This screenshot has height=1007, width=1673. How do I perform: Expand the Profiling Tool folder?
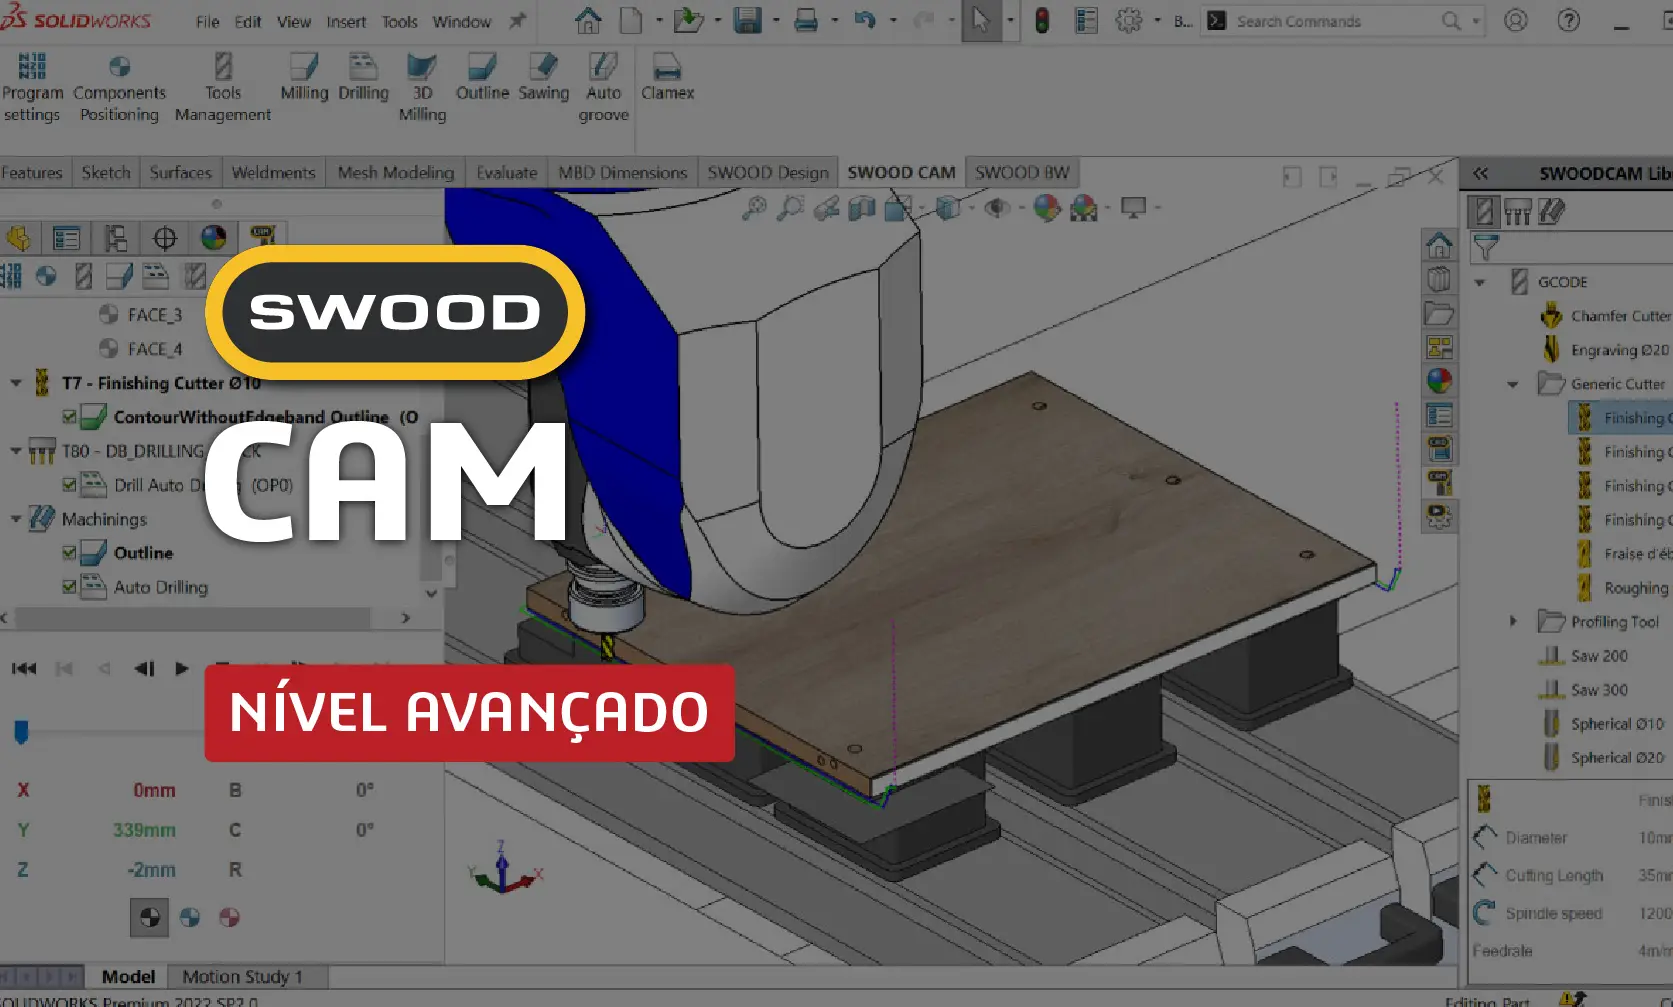tap(1513, 622)
